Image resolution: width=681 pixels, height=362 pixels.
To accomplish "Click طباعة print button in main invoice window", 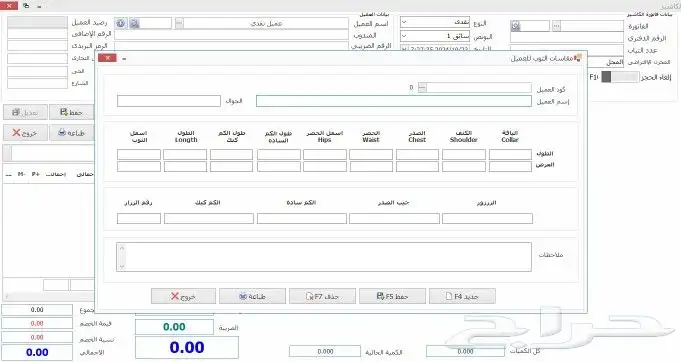I will pyautogui.click(x=71, y=133).
